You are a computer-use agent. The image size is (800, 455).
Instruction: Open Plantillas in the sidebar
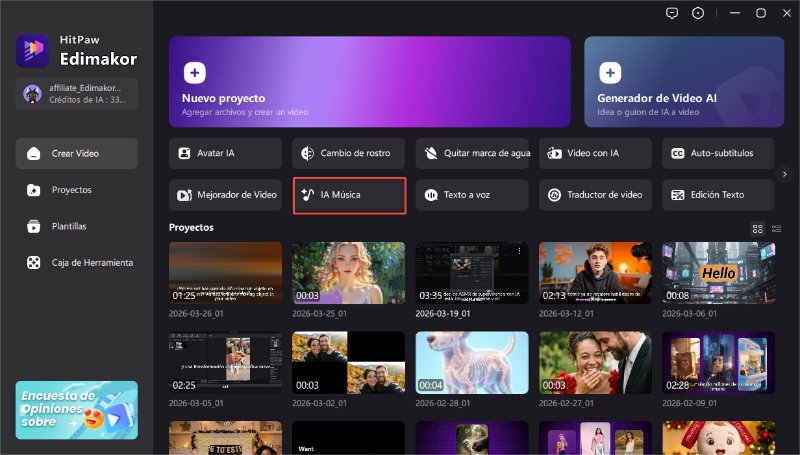77,226
